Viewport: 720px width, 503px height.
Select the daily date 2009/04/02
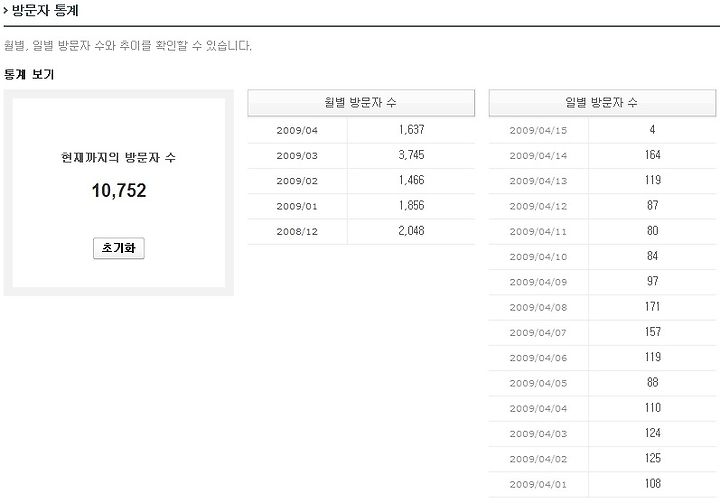click(x=538, y=459)
